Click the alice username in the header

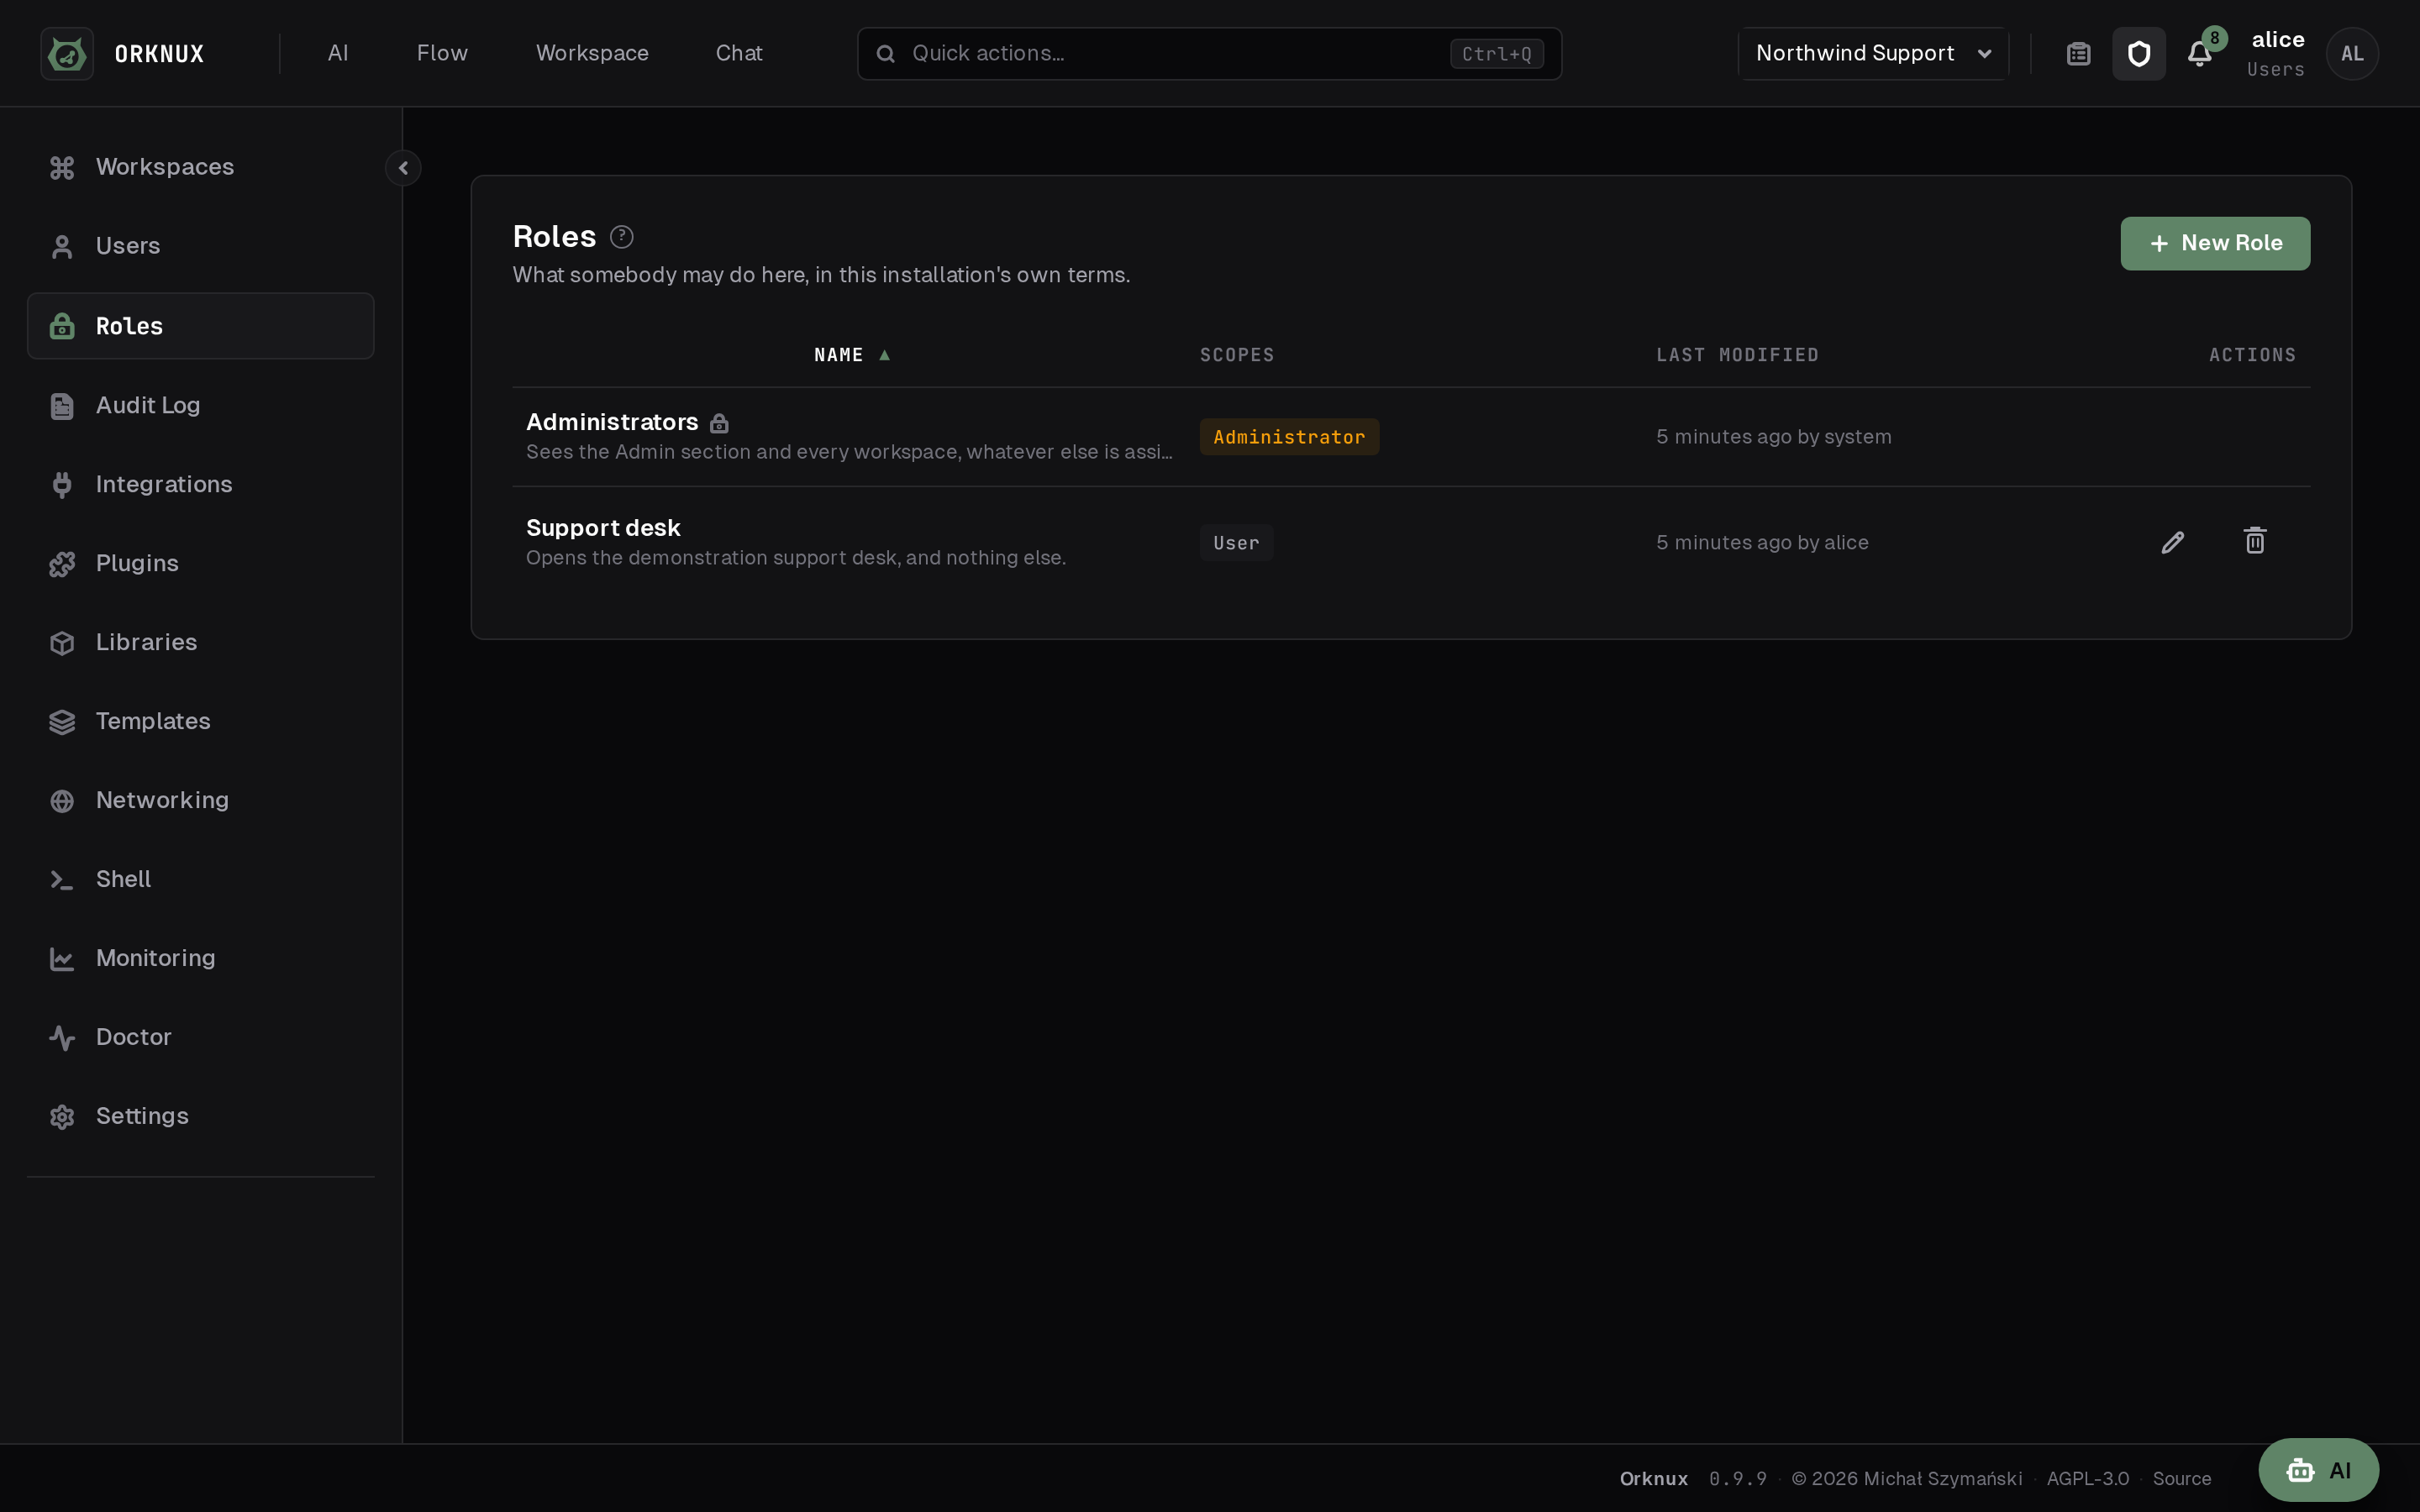click(2277, 40)
